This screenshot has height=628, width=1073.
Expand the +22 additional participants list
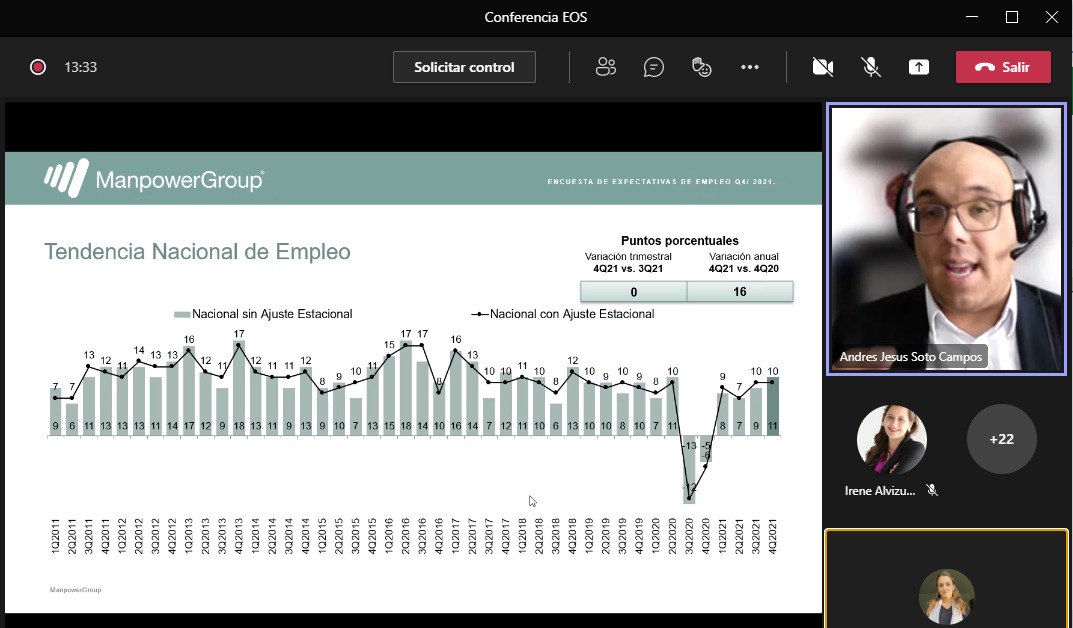click(1001, 439)
